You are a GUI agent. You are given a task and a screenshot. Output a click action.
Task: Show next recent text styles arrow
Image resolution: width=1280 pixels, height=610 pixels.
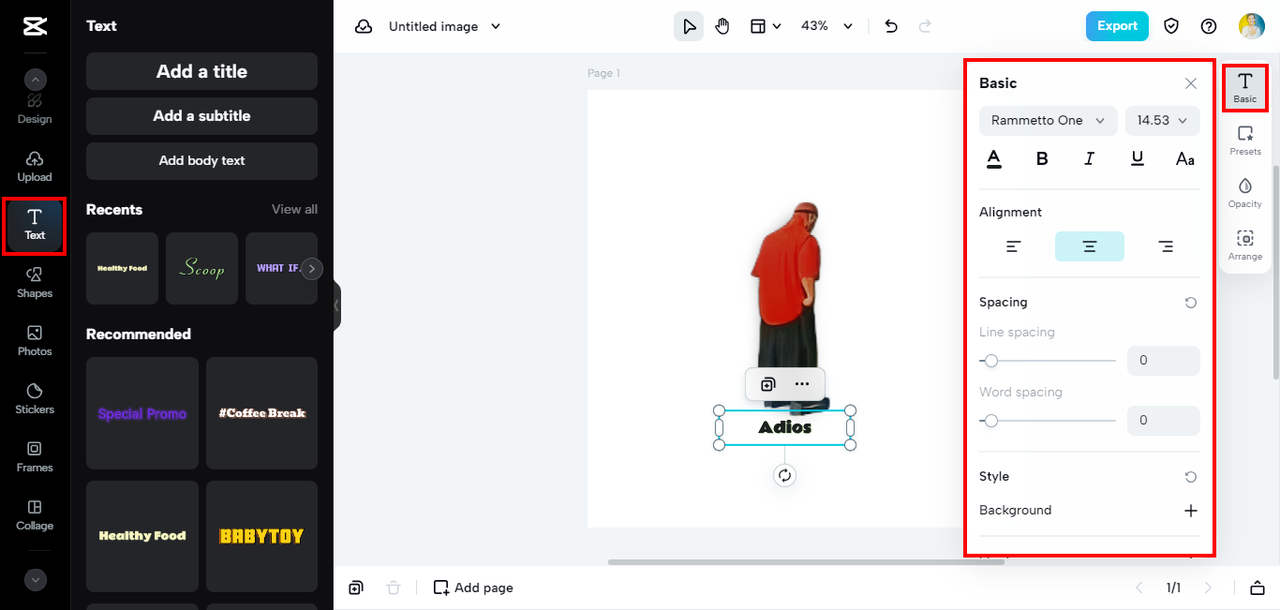pyautogui.click(x=312, y=268)
